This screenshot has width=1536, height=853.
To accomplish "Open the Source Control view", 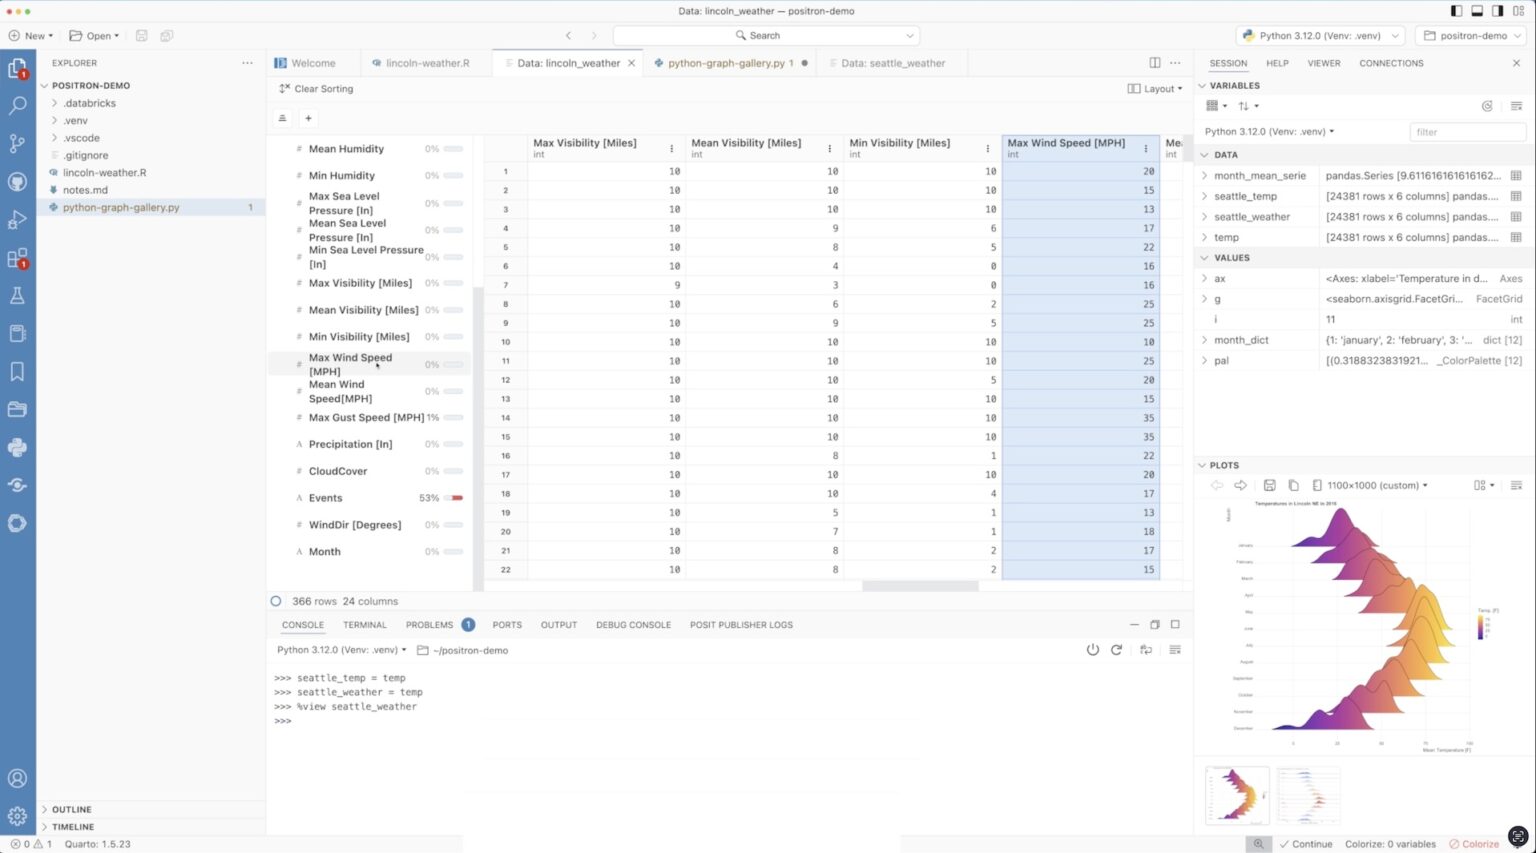I will click(x=17, y=143).
